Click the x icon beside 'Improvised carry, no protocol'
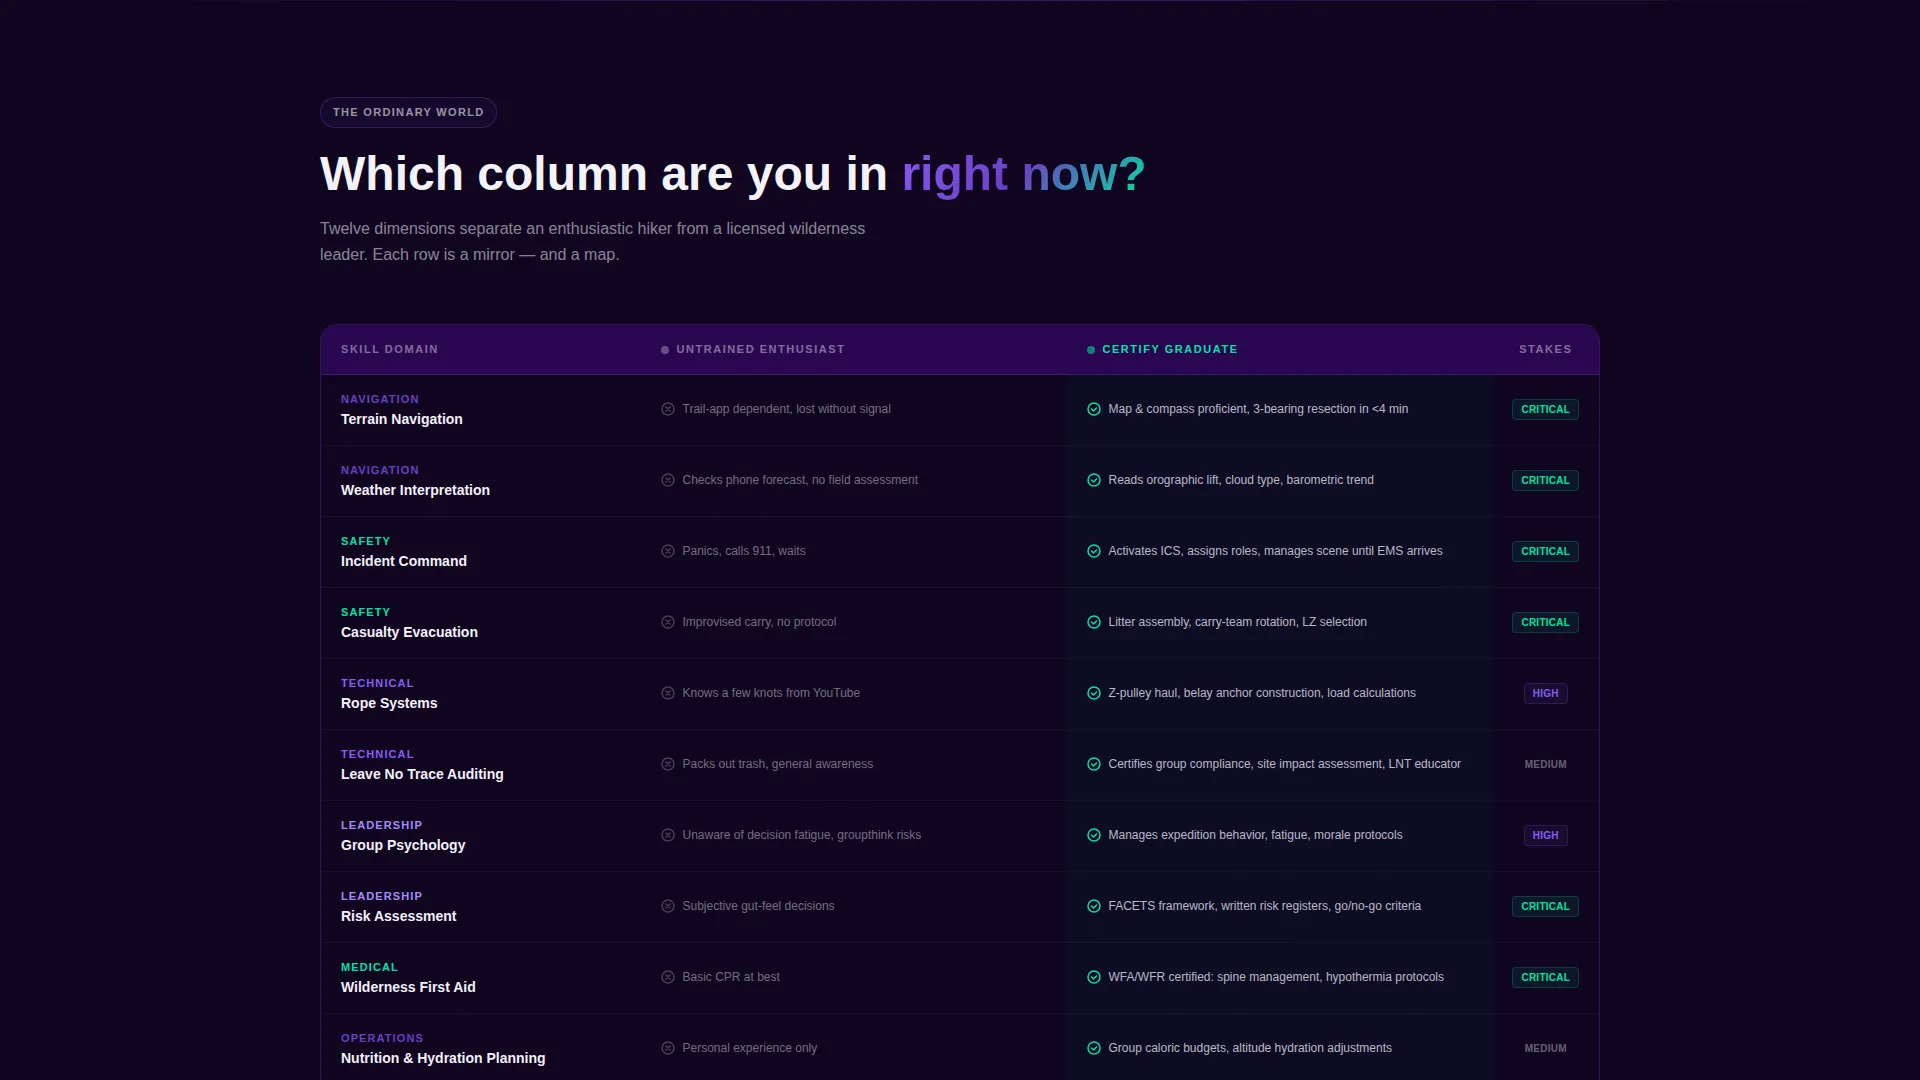The width and height of the screenshot is (1920, 1080). click(x=668, y=622)
